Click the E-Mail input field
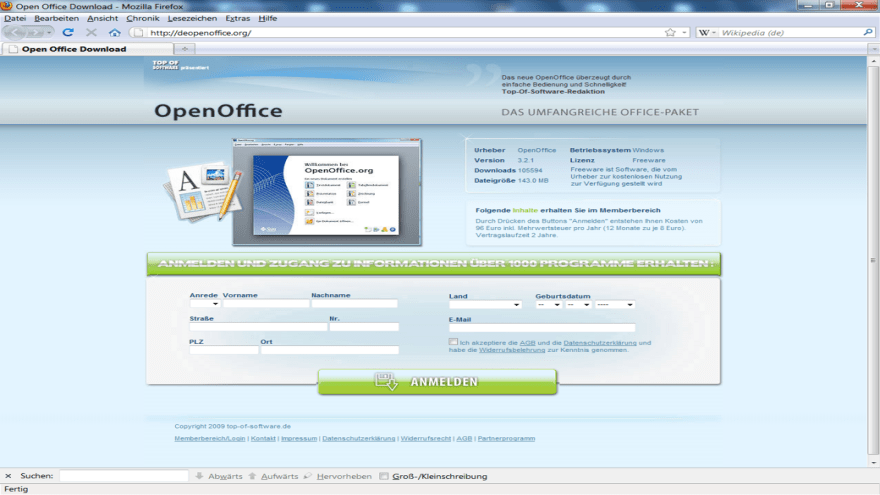 coord(542,328)
